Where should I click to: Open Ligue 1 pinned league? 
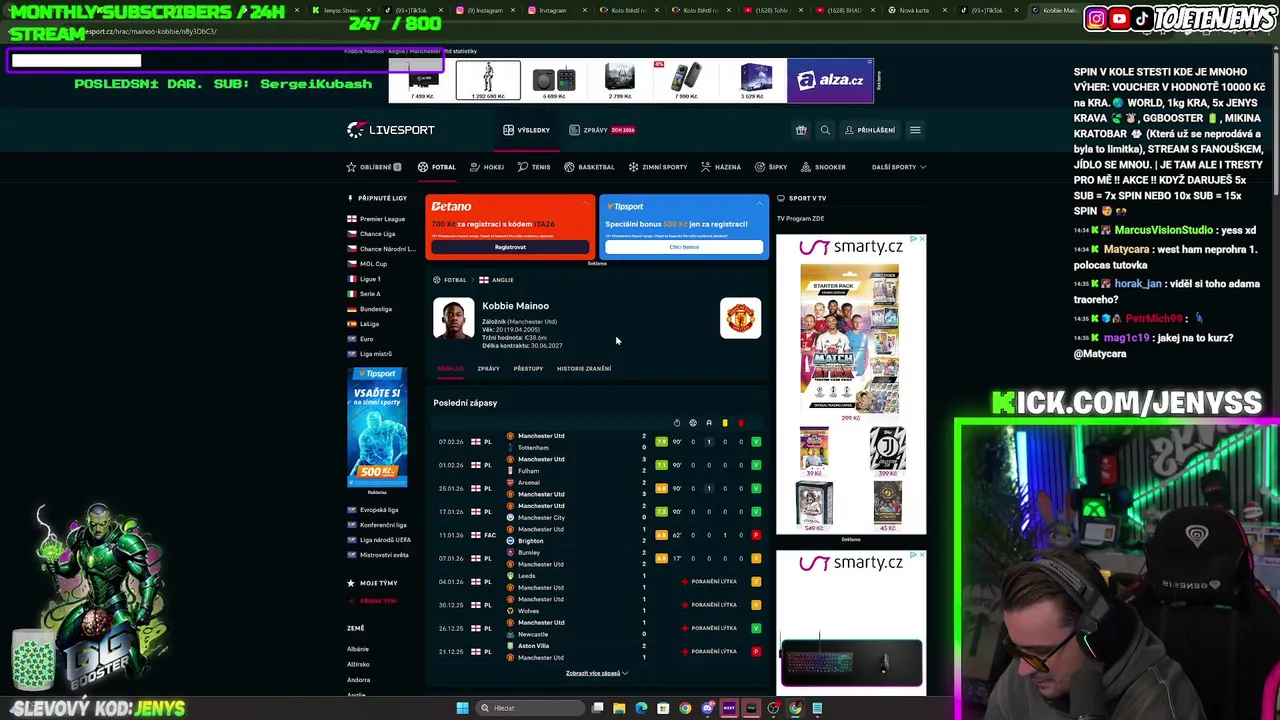tap(364, 279)
